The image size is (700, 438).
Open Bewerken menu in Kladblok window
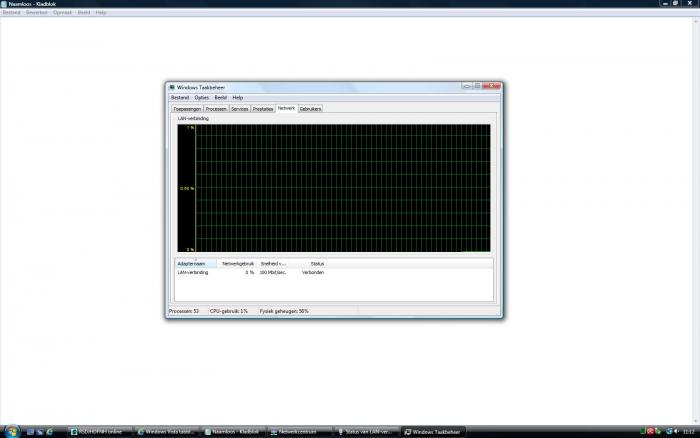click(x=37, y=13)
